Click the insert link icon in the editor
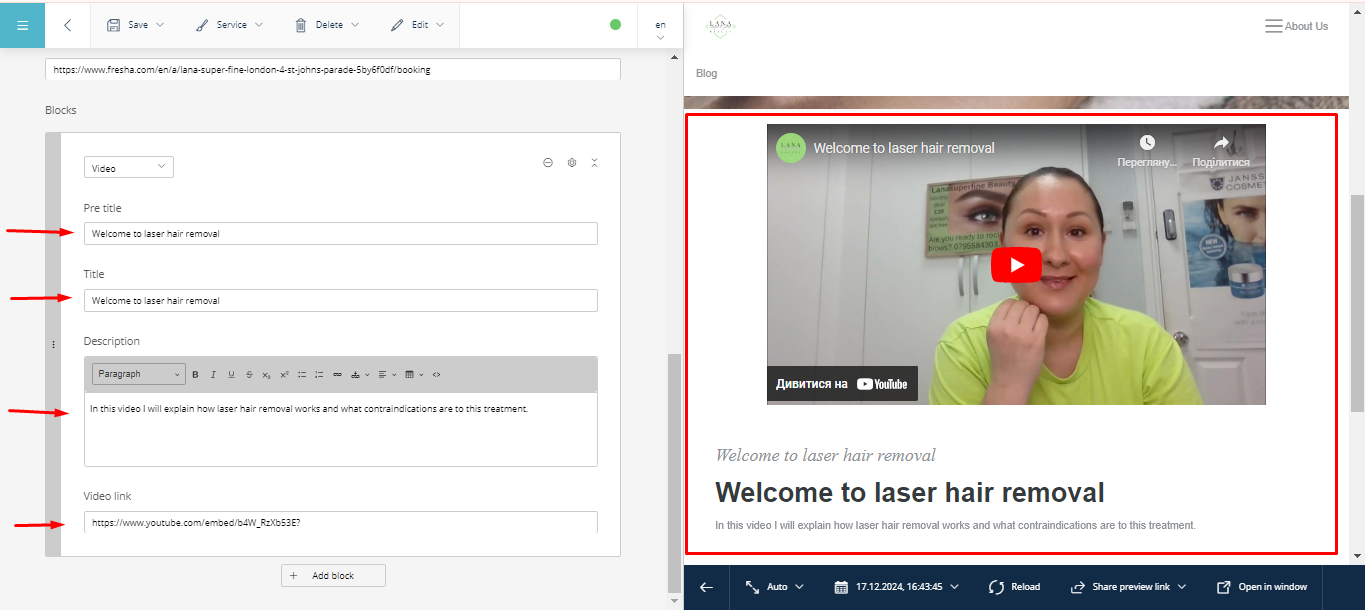The width and height of the screenshot is (1365, 610). (x=337, y=375)
